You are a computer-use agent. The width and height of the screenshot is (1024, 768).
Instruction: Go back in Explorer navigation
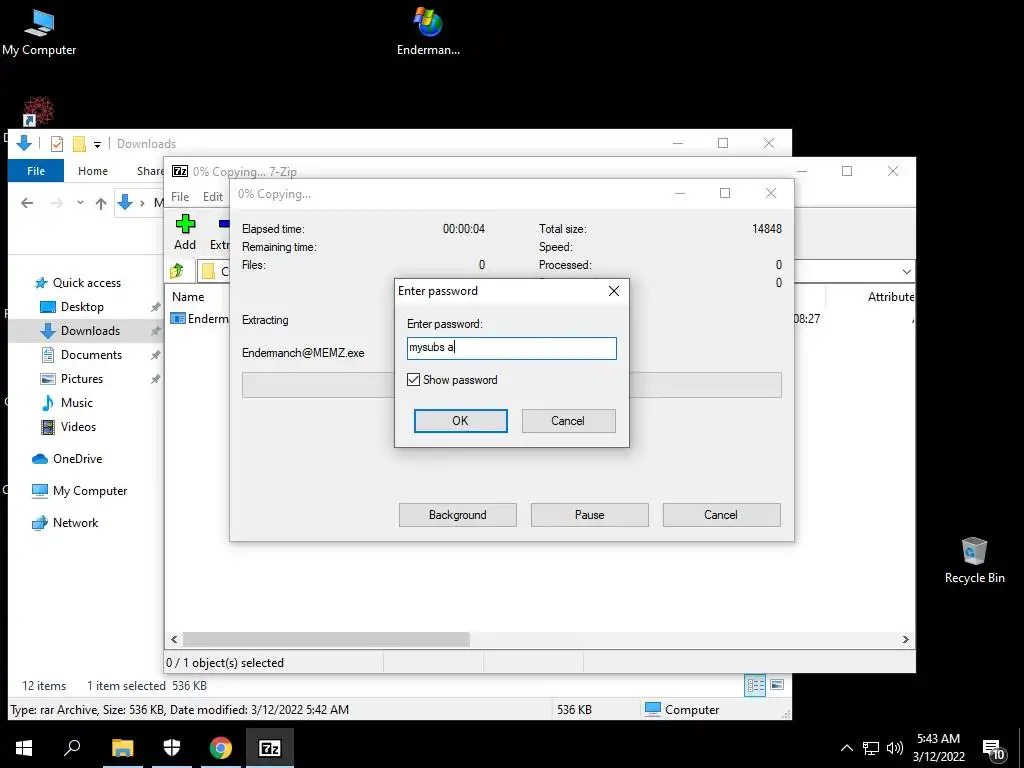[x=27, y=203]
